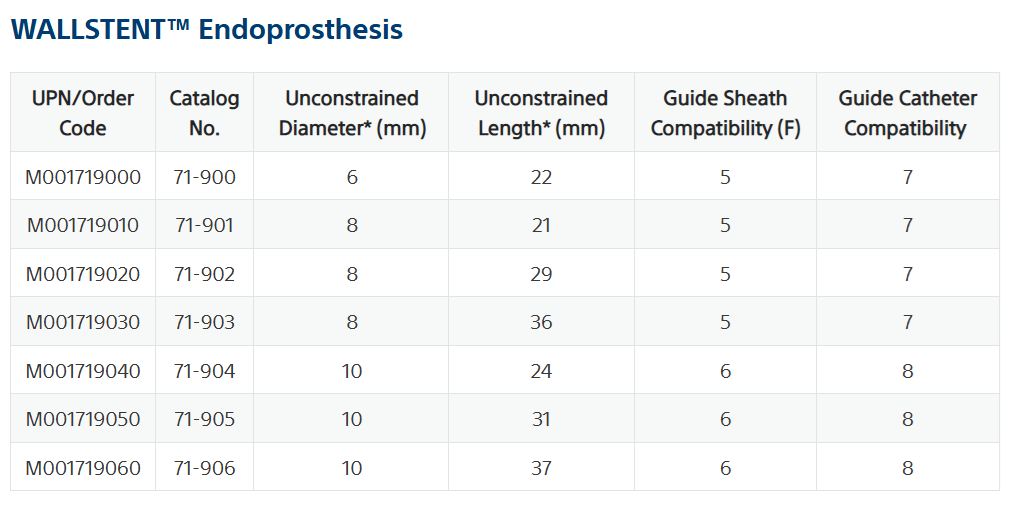Select order code M001719060

coord(83,468)
